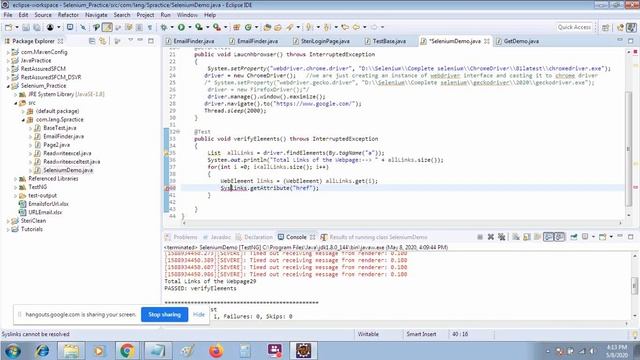Expand the Referenced Libraries node
Viewport: 640px width, 360px height.
(16, 179)
